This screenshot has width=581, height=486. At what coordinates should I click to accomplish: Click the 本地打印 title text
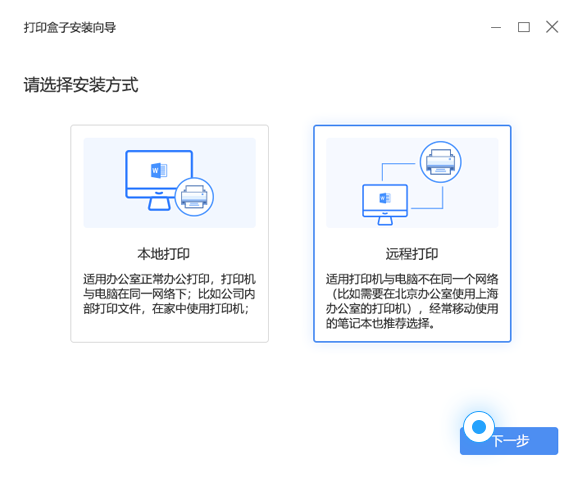(163, 254)
